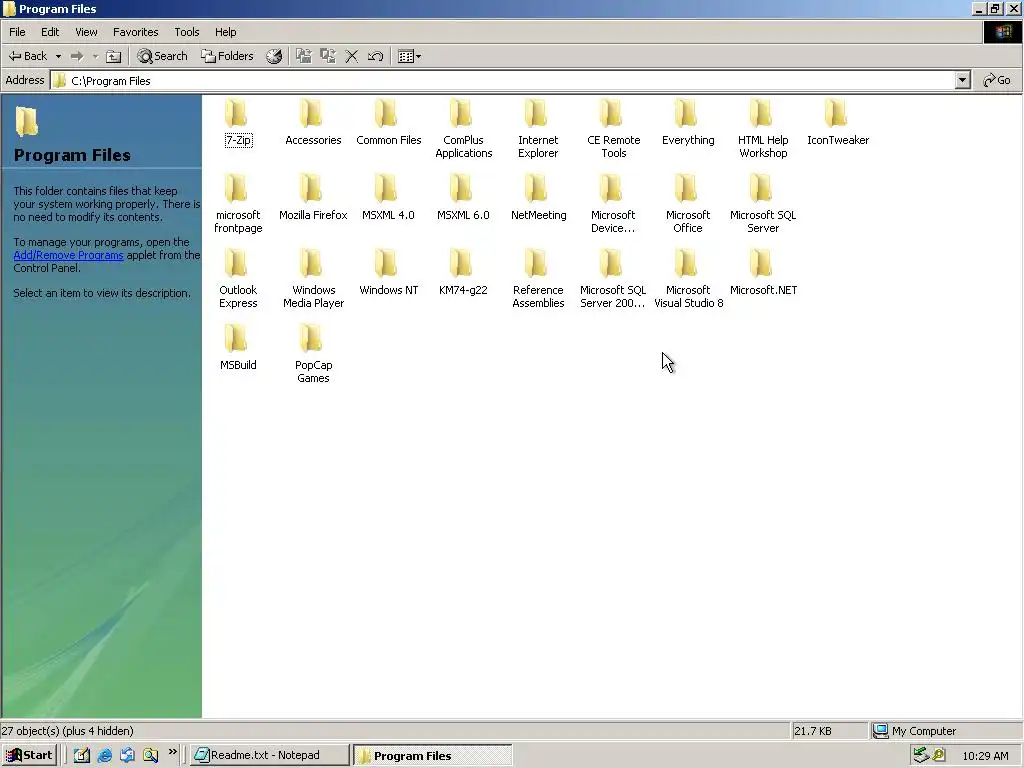This screenshot has width=1024, height=768.
Task: Click the History toolbar icon
Action: (x=274, y=56)
